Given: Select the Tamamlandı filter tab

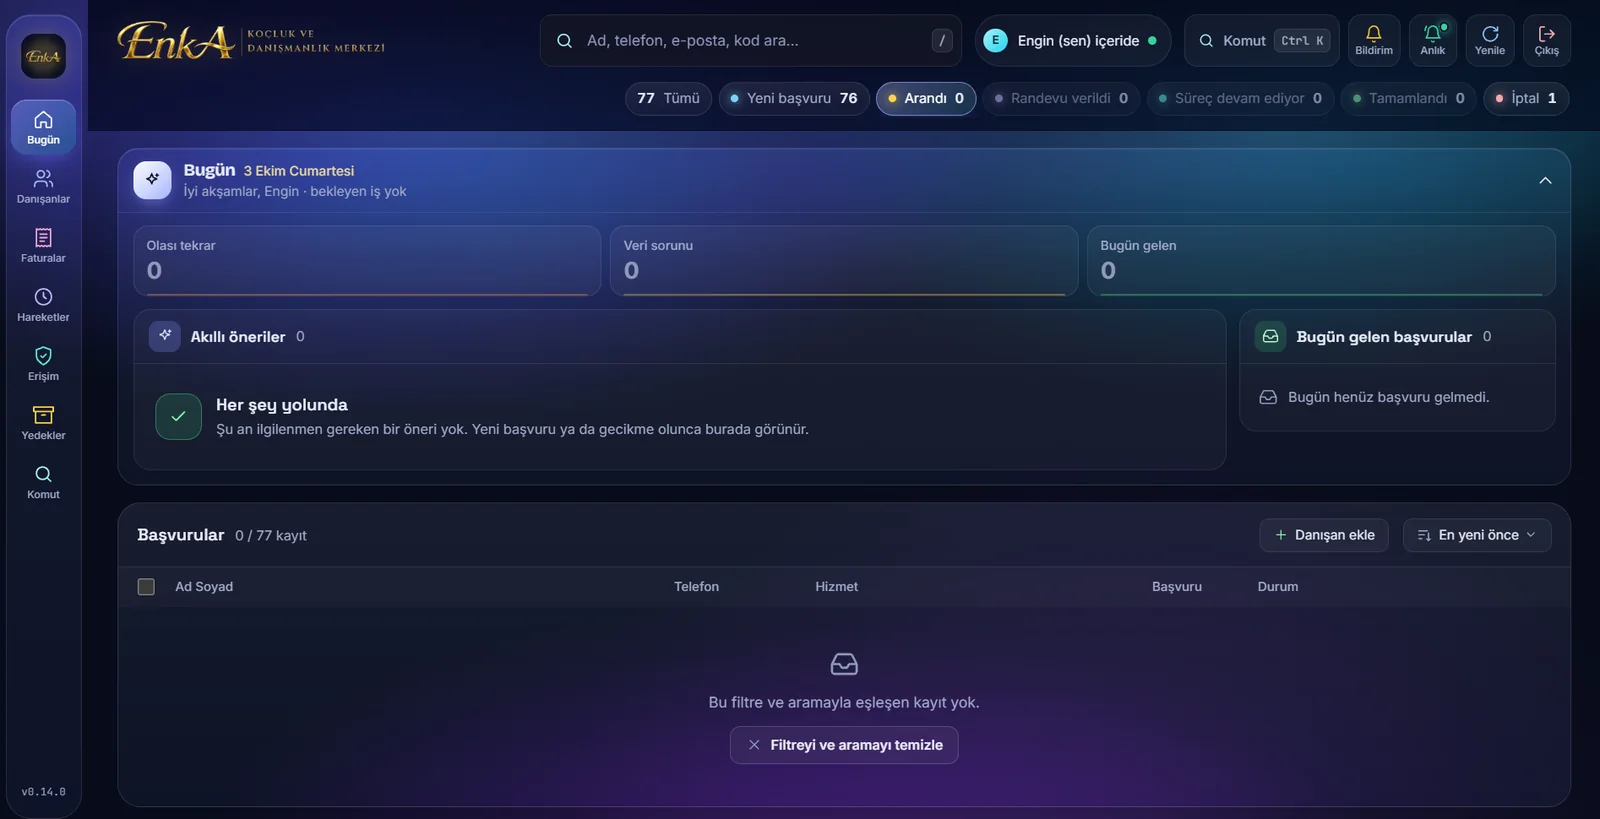Looking at the screenshot, I should 1409,98.
